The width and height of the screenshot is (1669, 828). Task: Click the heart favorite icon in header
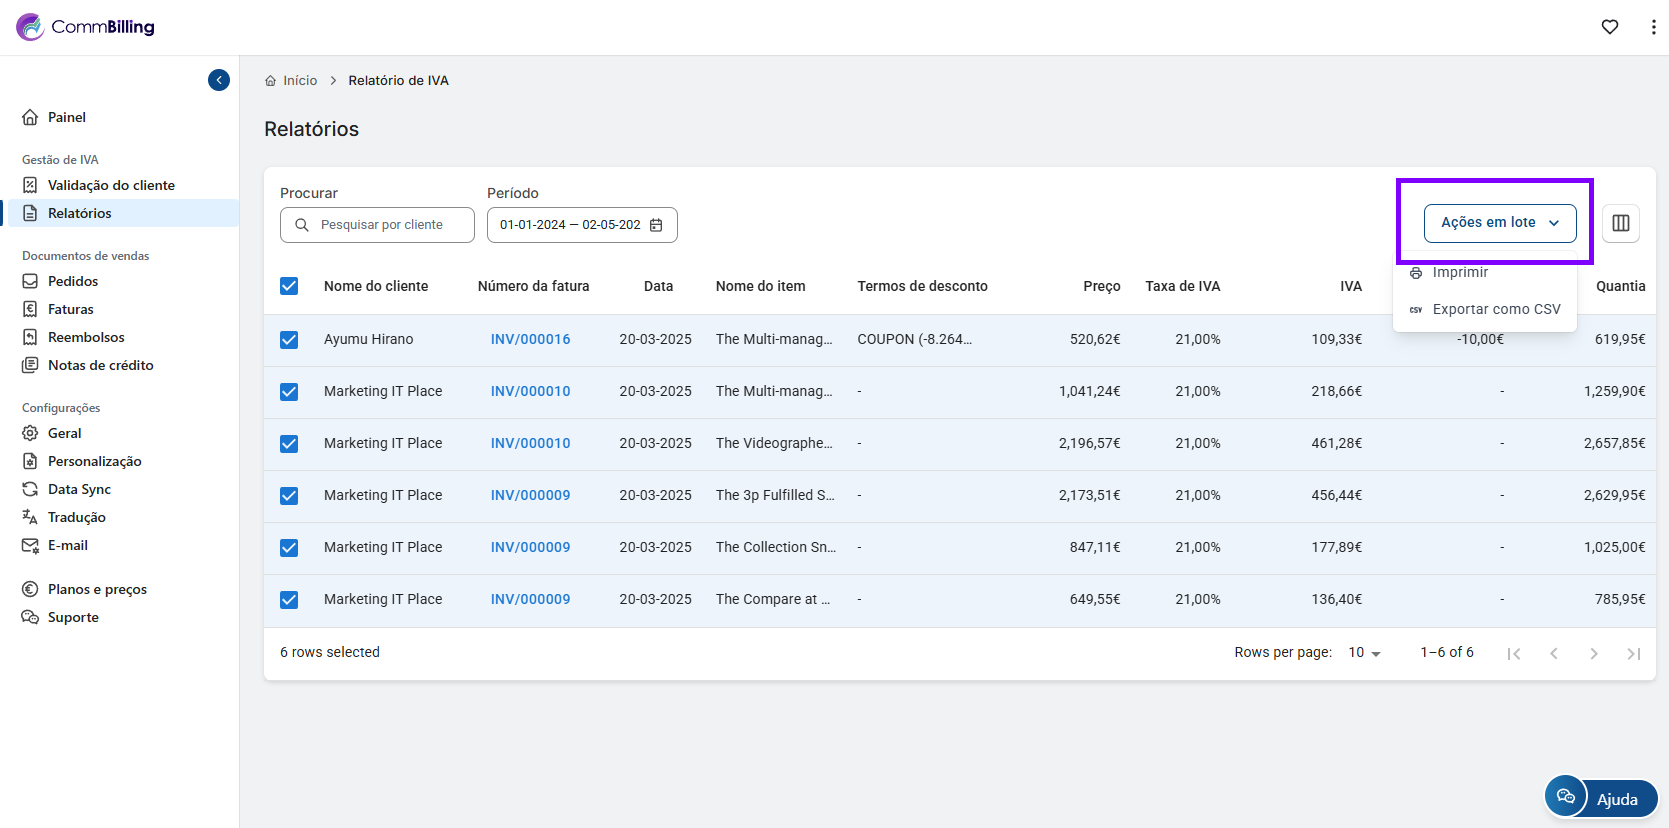(x=1610, y=27)
